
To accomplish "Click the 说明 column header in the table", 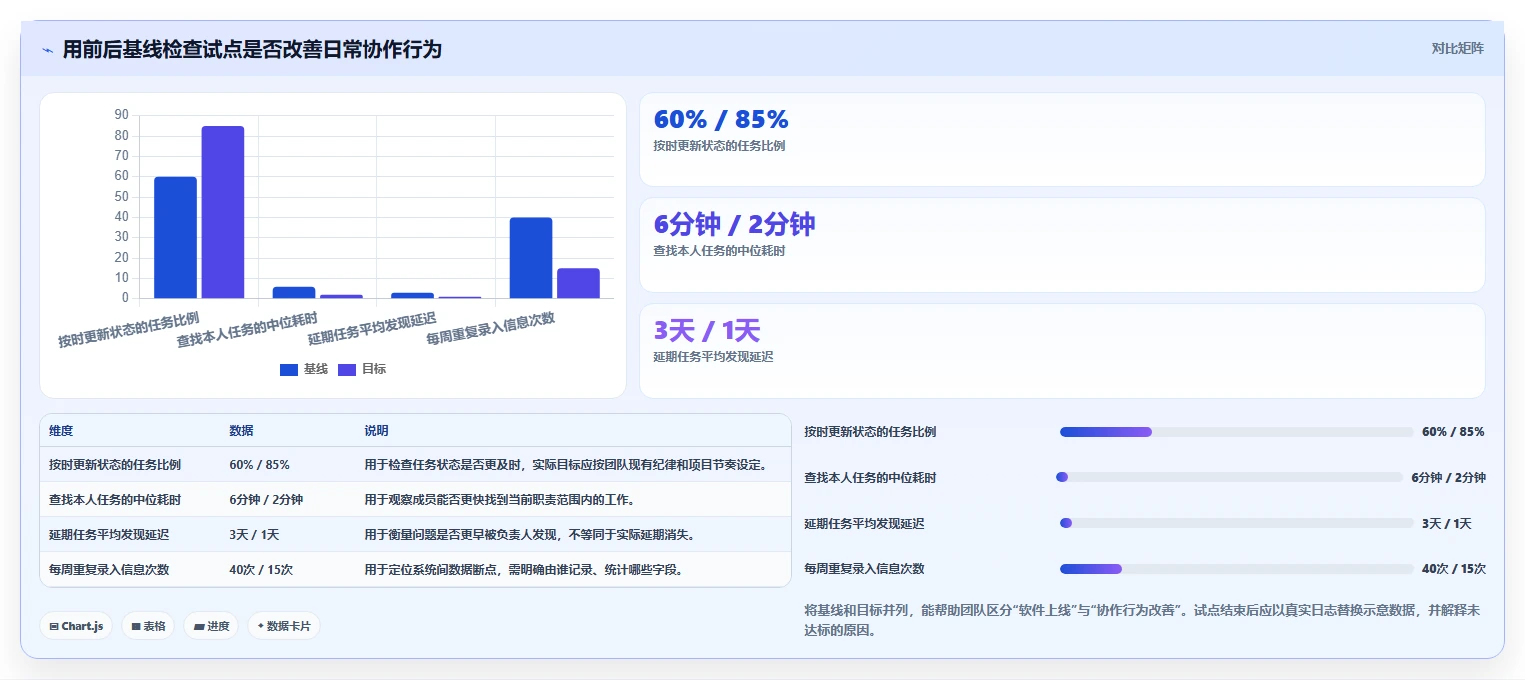I will pos(376,431).
